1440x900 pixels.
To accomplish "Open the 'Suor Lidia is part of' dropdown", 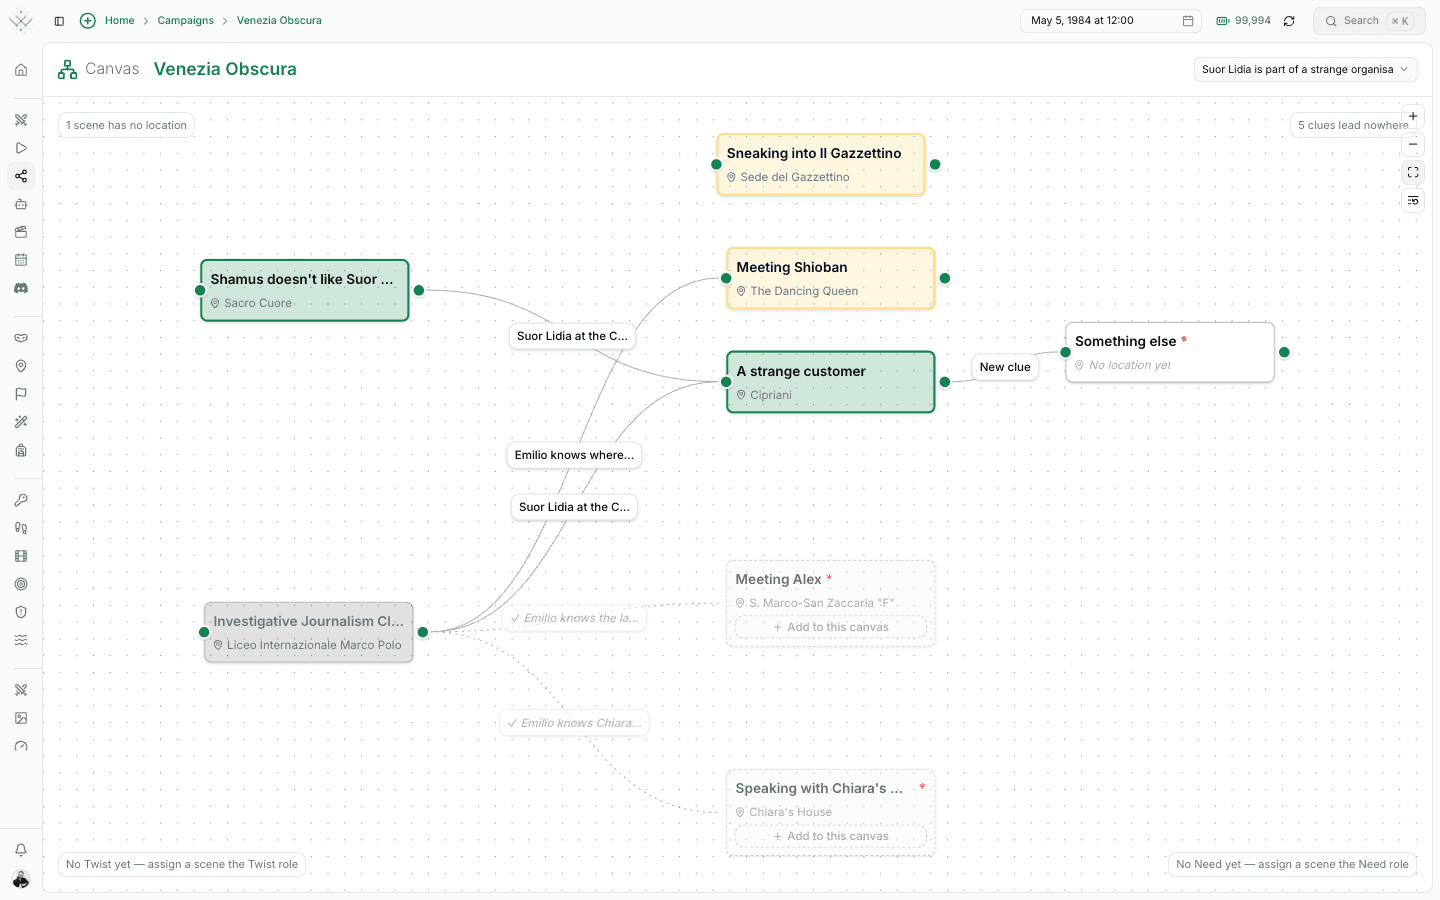I will pyautogui.click(x=1306, y=69).
